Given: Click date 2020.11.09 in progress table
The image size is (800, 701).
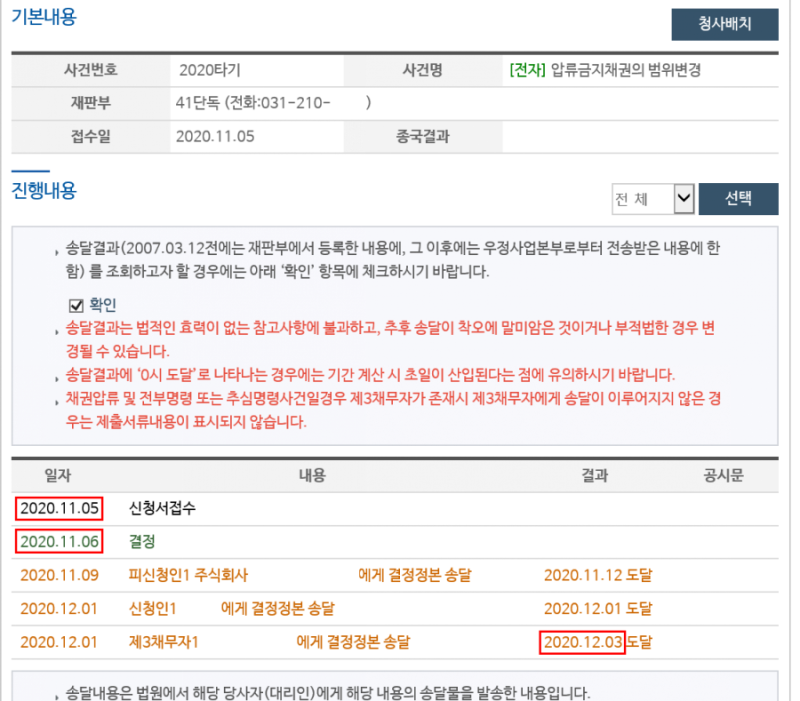Looking at the screenshot, I should pyautogui.click(x=59, y=575).
